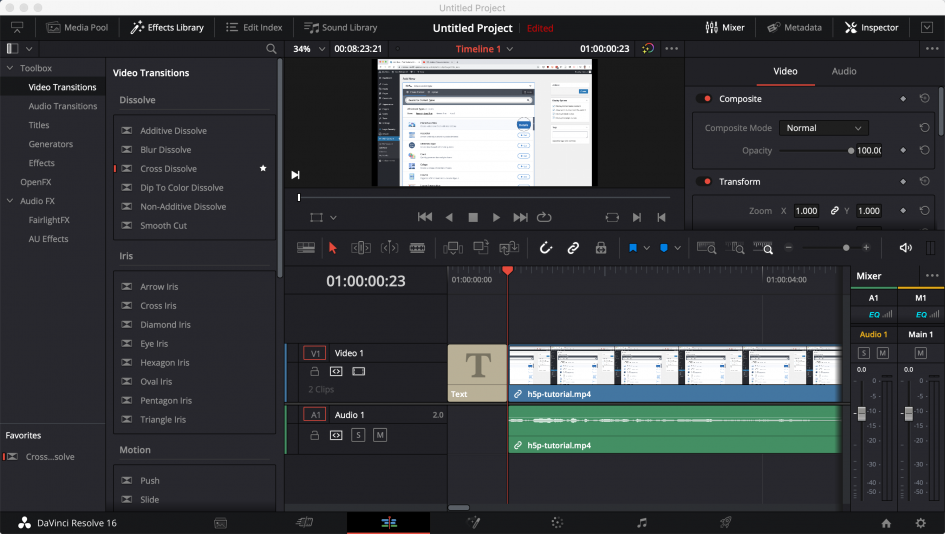This screenshot has width=945, height=534.
Task: Select the blade edit mode tool
Action: [x=417, y=248]
